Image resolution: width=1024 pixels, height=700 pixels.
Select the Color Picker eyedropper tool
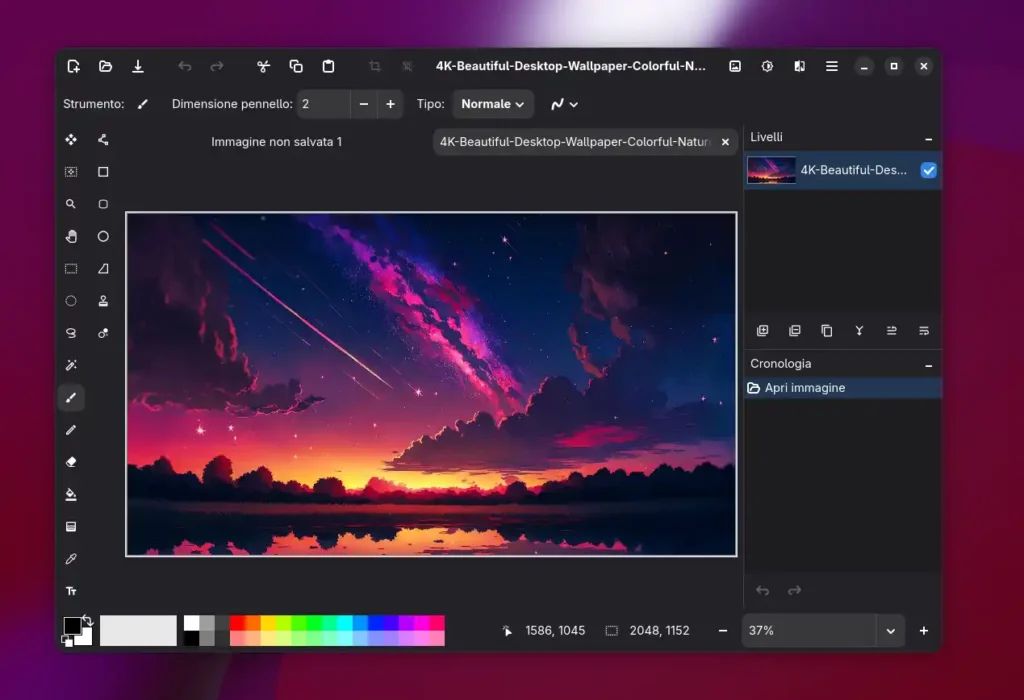coord(71,559)
